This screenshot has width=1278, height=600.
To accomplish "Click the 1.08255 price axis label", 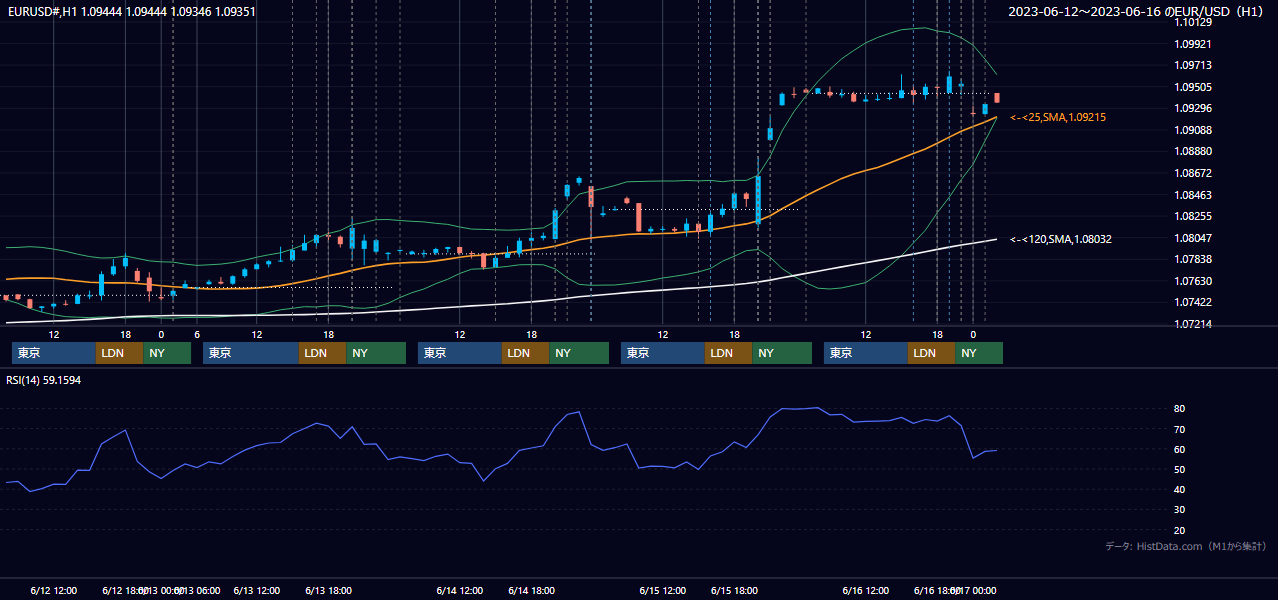I will tap(1194, 216).
